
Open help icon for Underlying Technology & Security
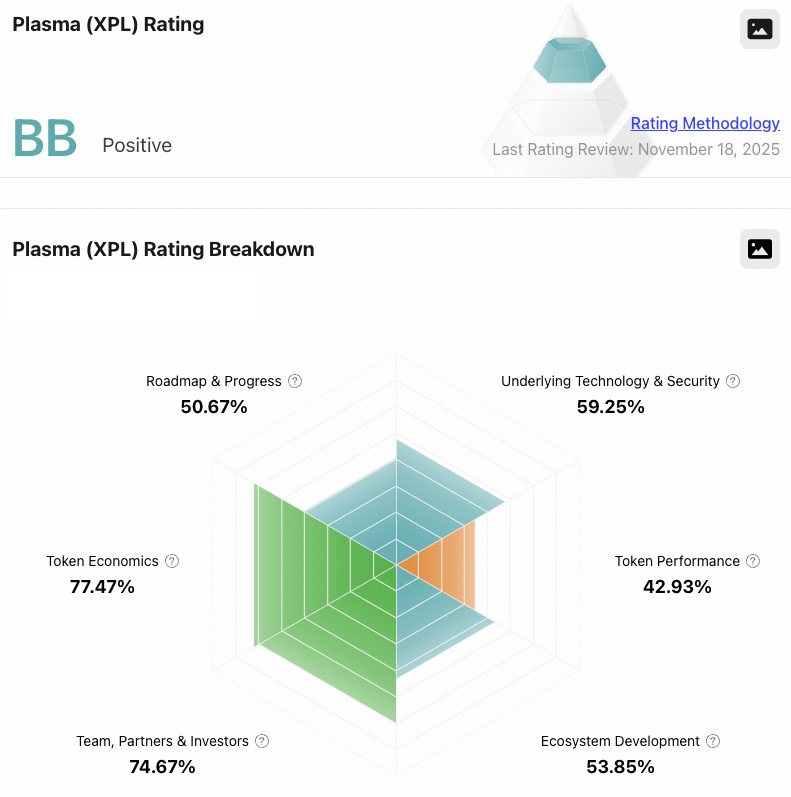click(x=733, y=381)
